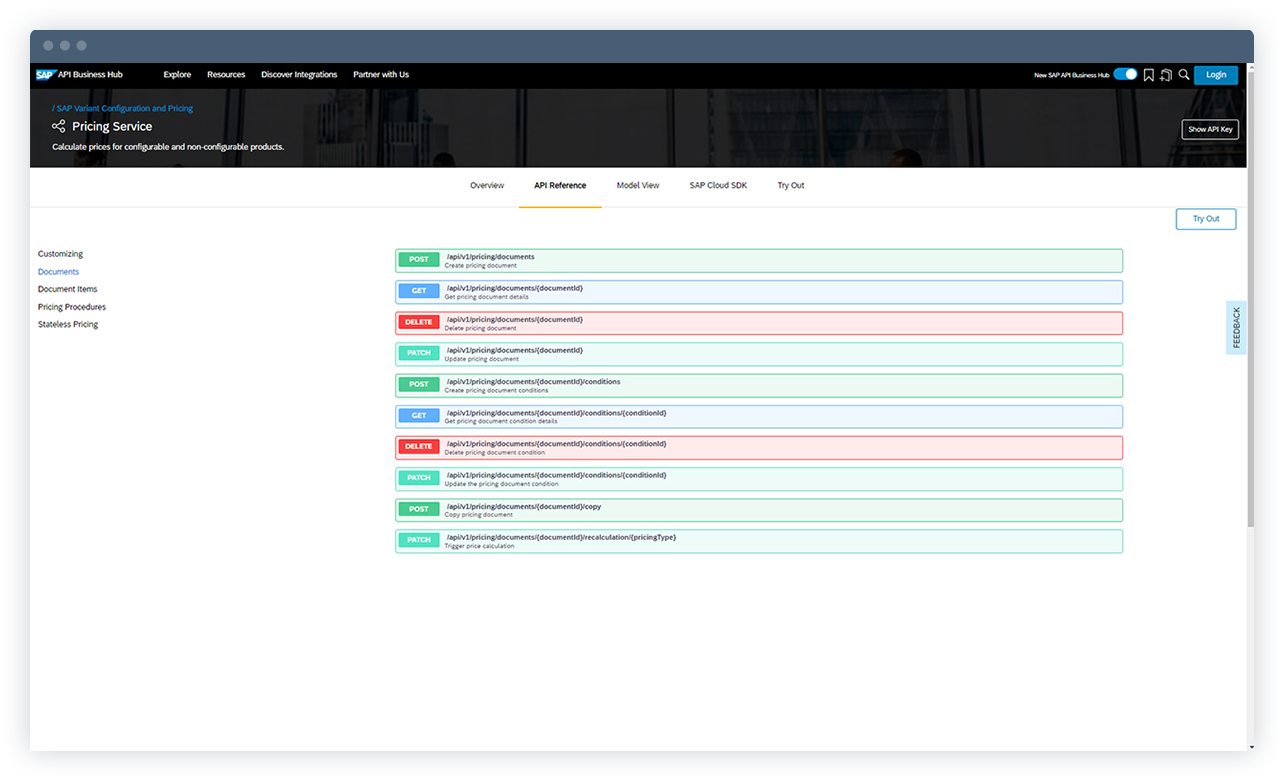
Task: Bookmark this API via the bookmark icon
Action: point(1148,74)
